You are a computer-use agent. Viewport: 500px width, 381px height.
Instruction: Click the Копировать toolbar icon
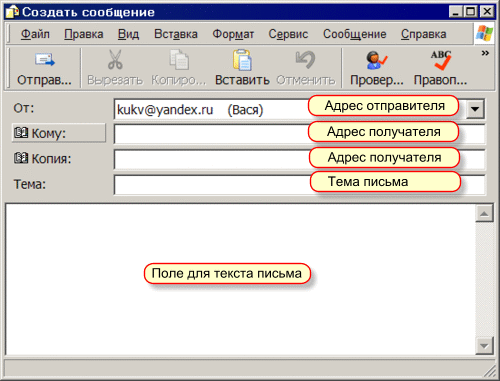[179, 60]
